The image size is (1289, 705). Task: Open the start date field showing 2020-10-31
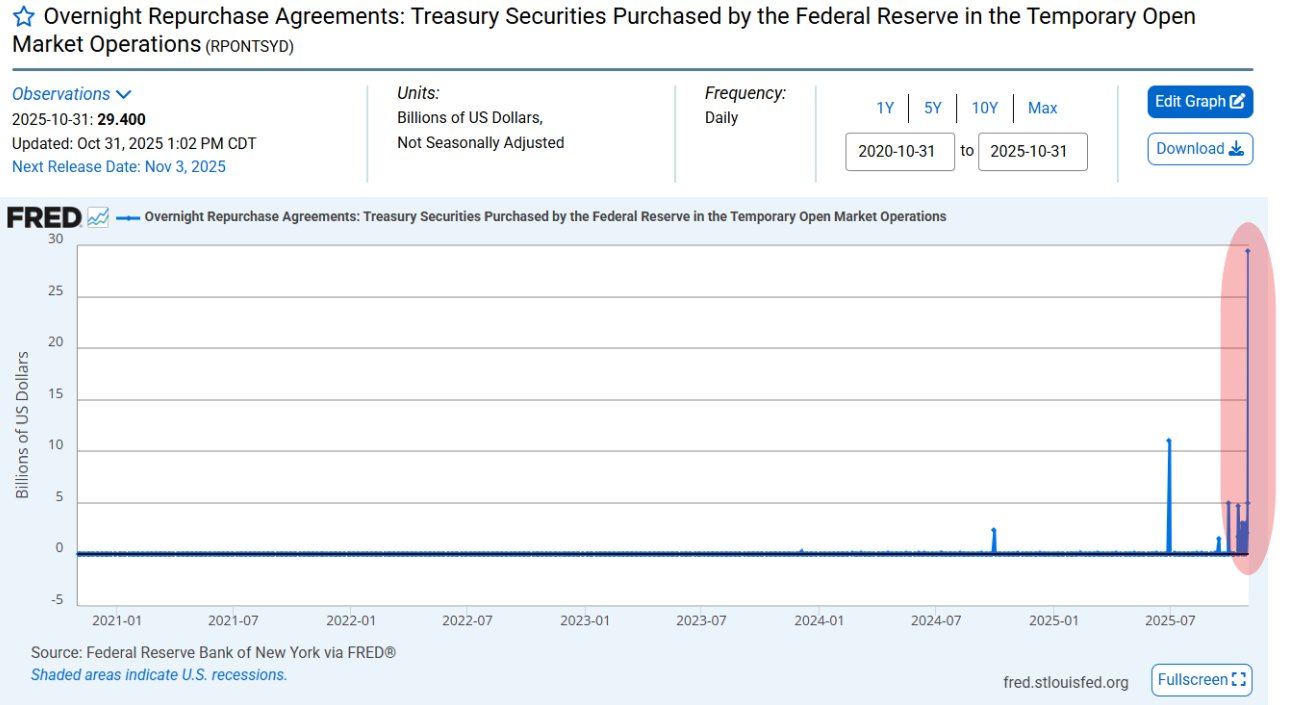pos(900,151)
